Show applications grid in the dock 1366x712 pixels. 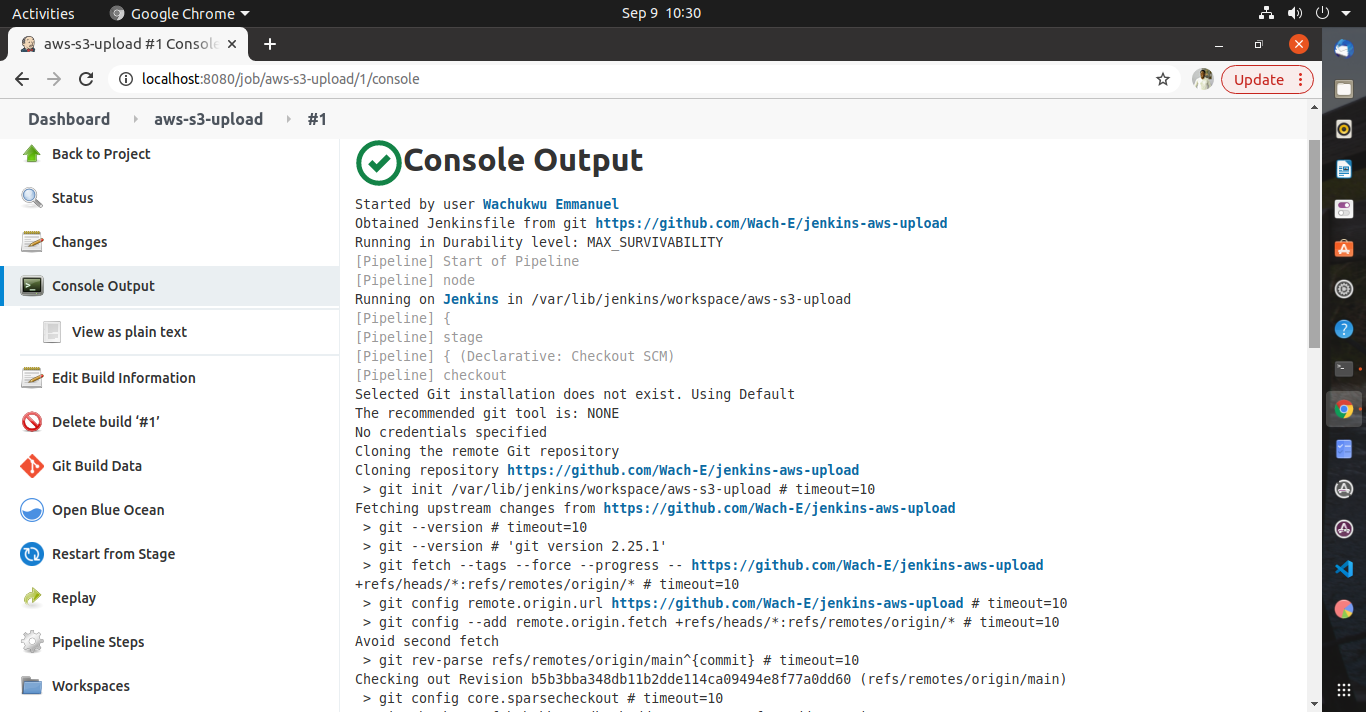click(x=1344, y=690)
